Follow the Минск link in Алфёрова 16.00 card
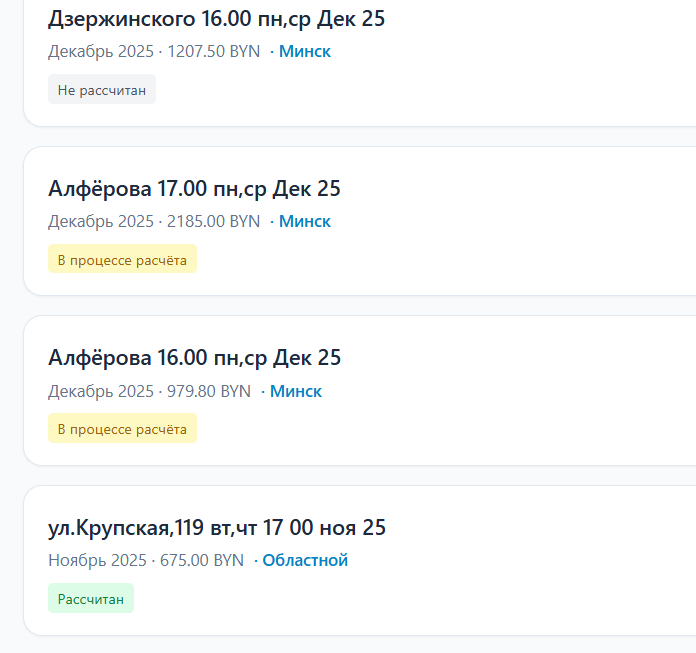This screenshot has width=696, height=653. click(x=295, y=391)
